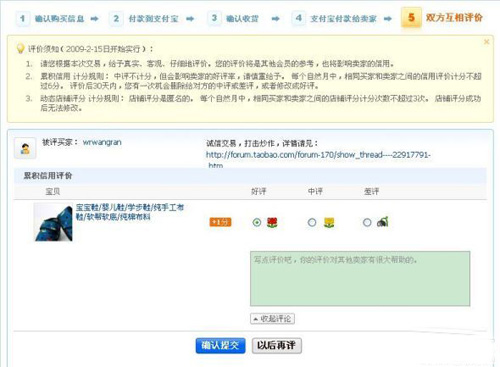Go to step 2 付款到支付宝
Image resolution: width=500 pixels, height=367 pixels.
pyautogui.click(x=144, y=18)
